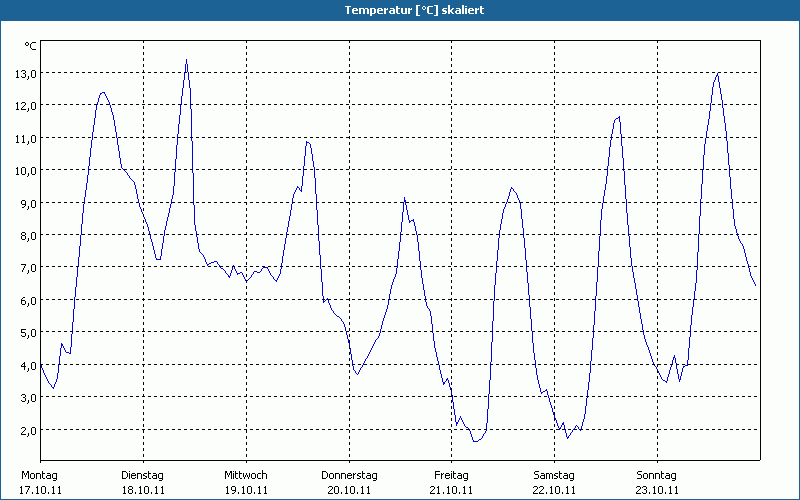Click the 'Mittwoch' day label
The width and height of the screenshot is (800, 500).
coord(245,476)
